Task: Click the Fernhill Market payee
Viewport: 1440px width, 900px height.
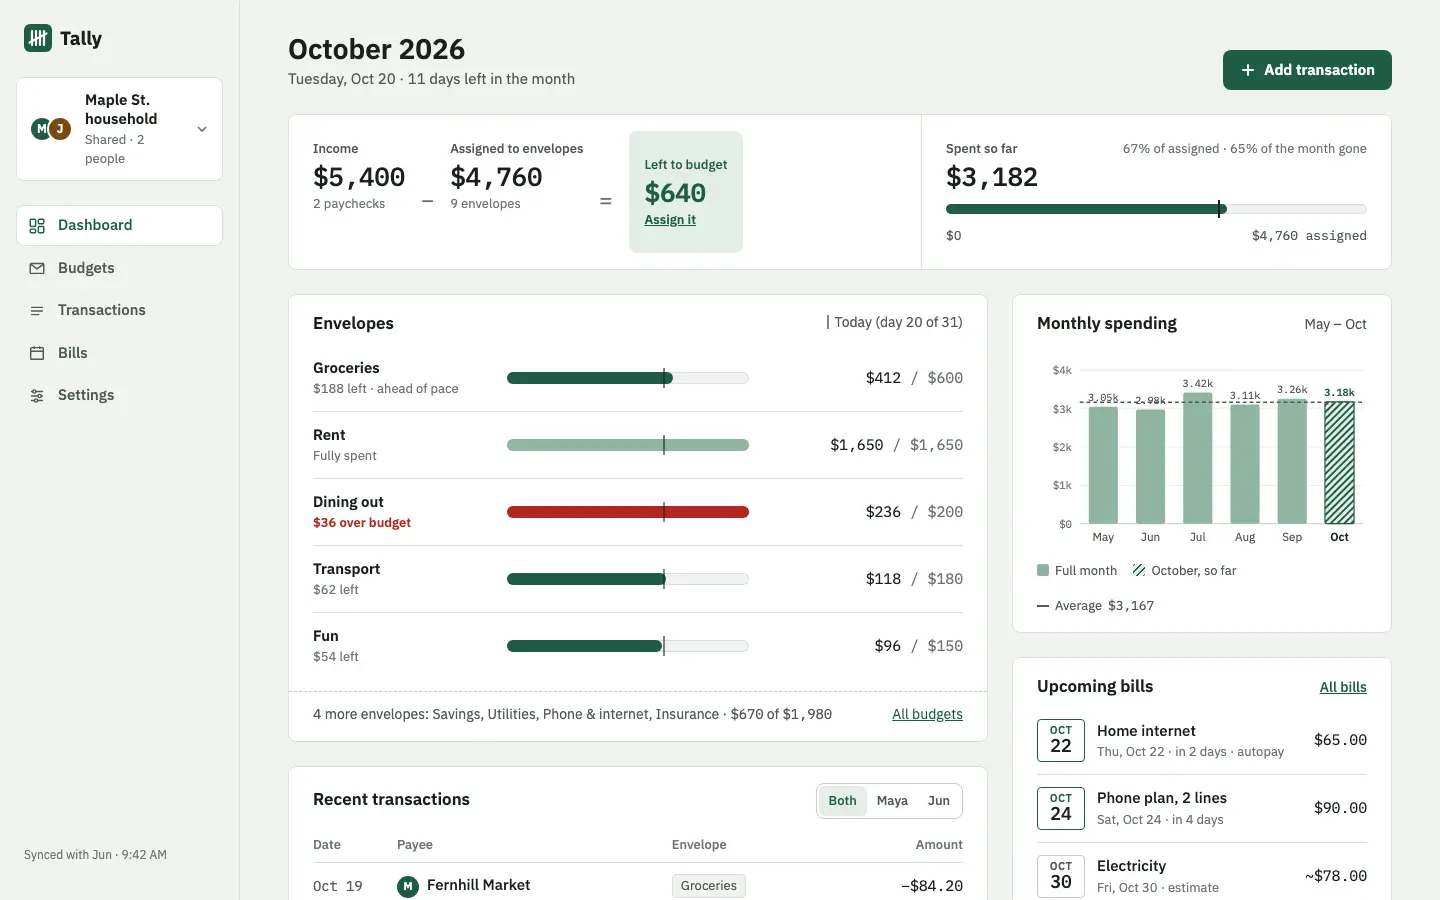Action: (478, 885)
